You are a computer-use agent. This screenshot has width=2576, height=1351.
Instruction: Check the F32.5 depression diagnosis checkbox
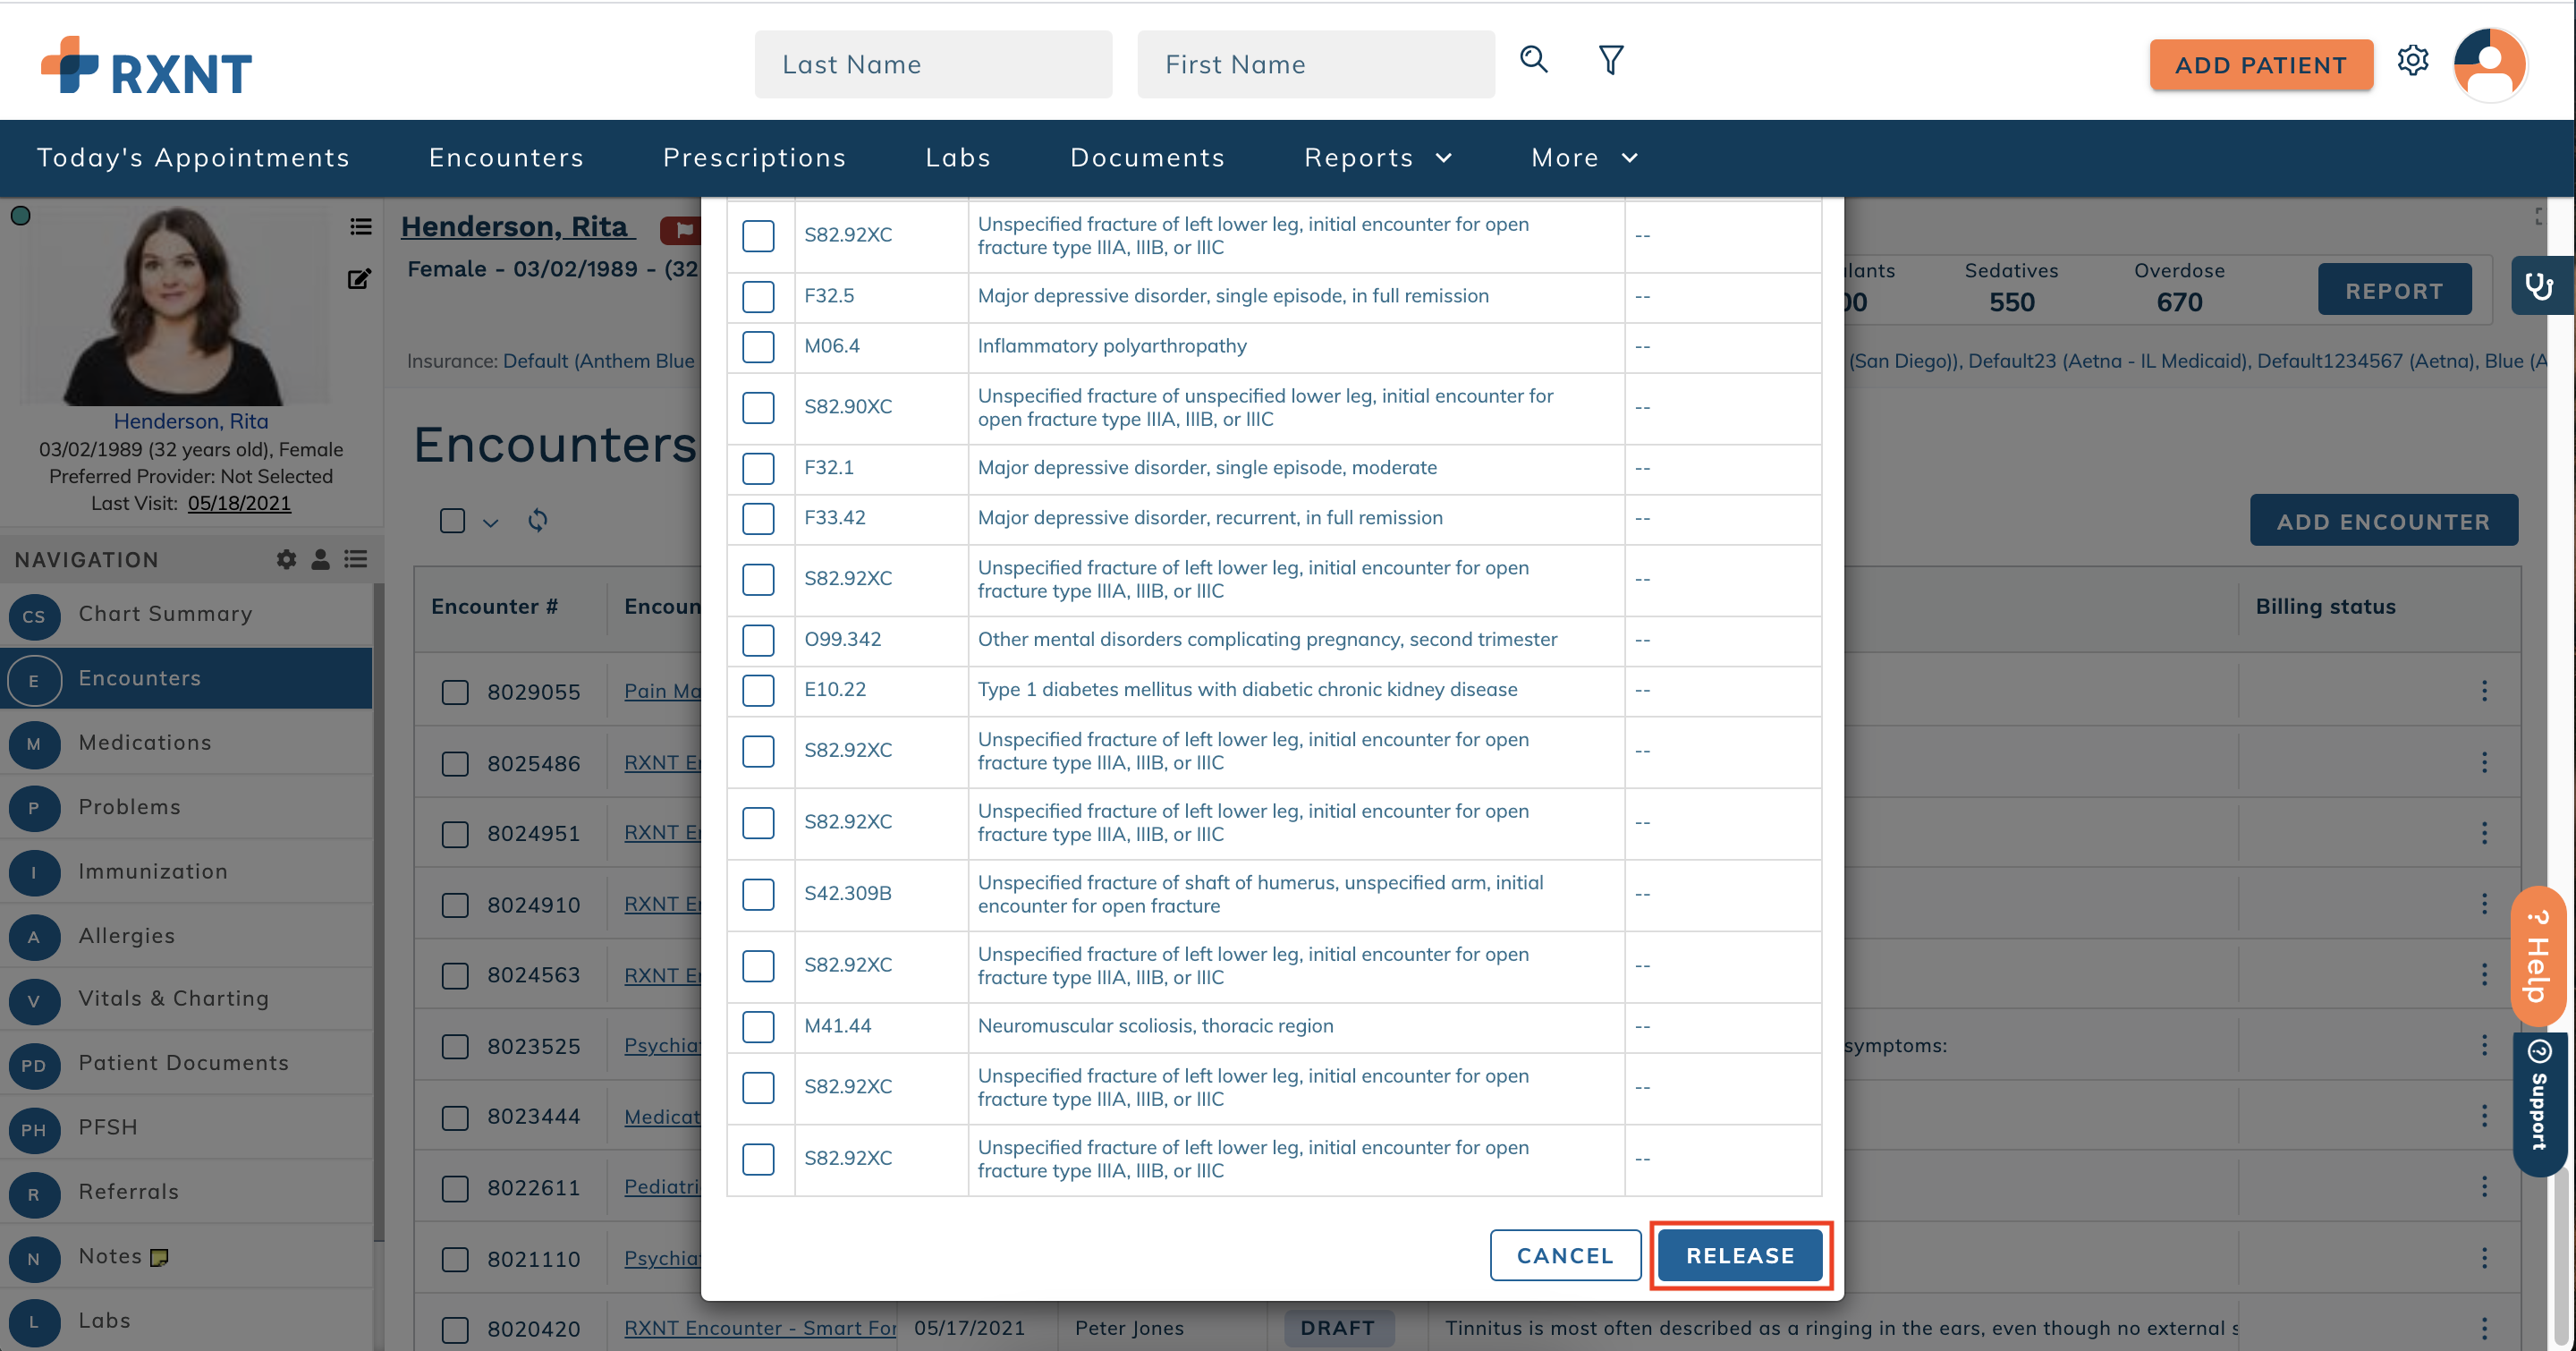coord(759,297)
